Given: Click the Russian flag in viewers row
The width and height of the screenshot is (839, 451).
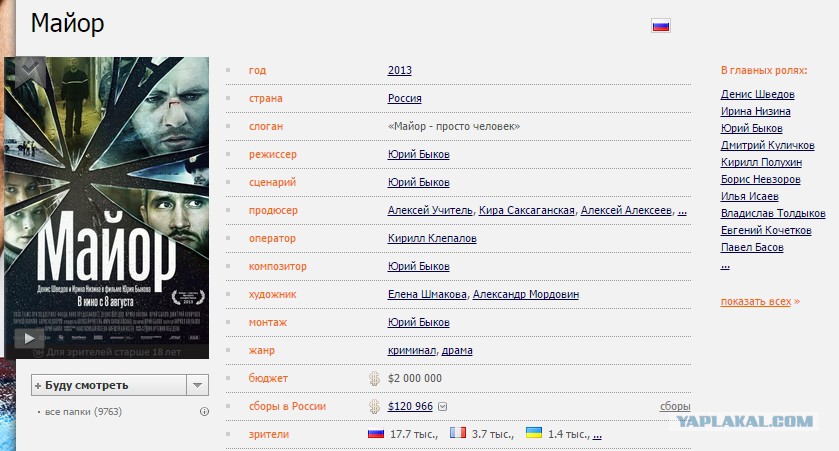Looking at the screenshot, I should (376, 433).
